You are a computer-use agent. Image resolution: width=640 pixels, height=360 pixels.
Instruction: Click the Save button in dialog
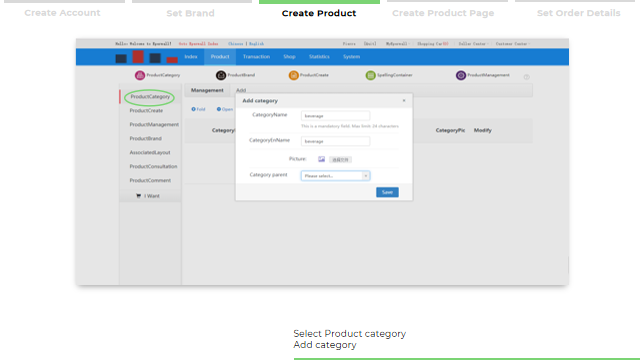click(387, 192)
